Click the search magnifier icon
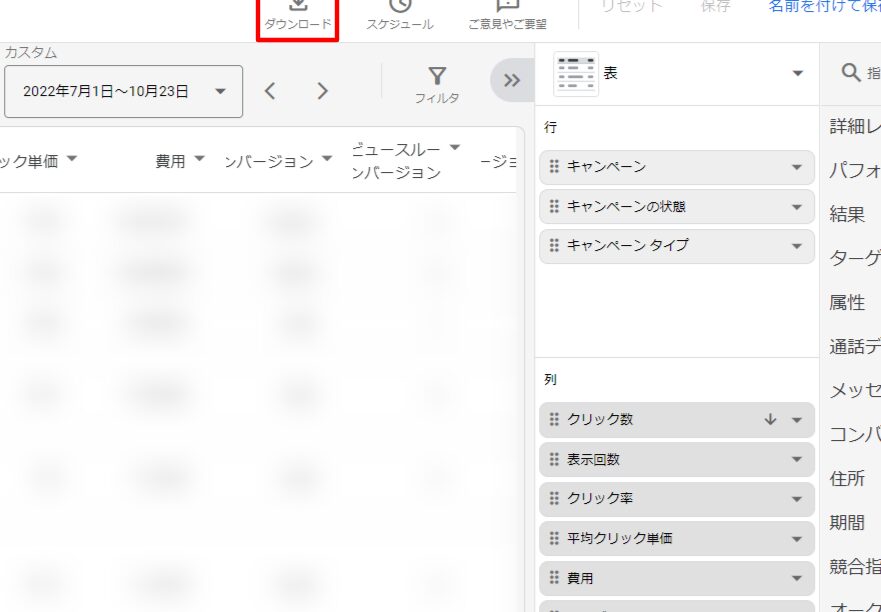This screenshot has height=612, width=881. tap(851, 73)
